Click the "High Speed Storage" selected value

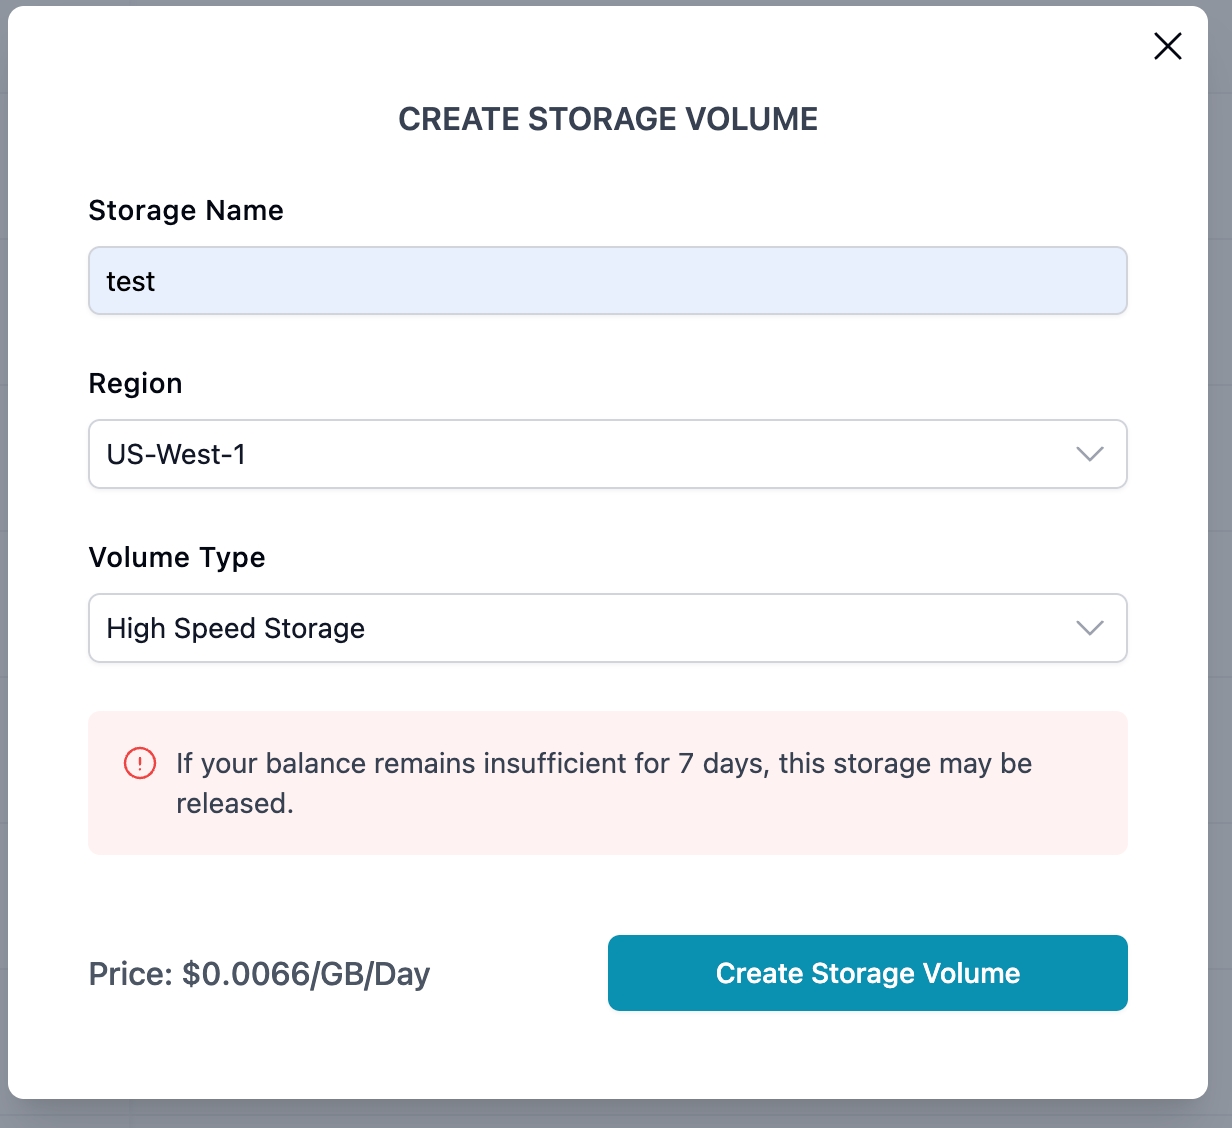click(236, 628)
